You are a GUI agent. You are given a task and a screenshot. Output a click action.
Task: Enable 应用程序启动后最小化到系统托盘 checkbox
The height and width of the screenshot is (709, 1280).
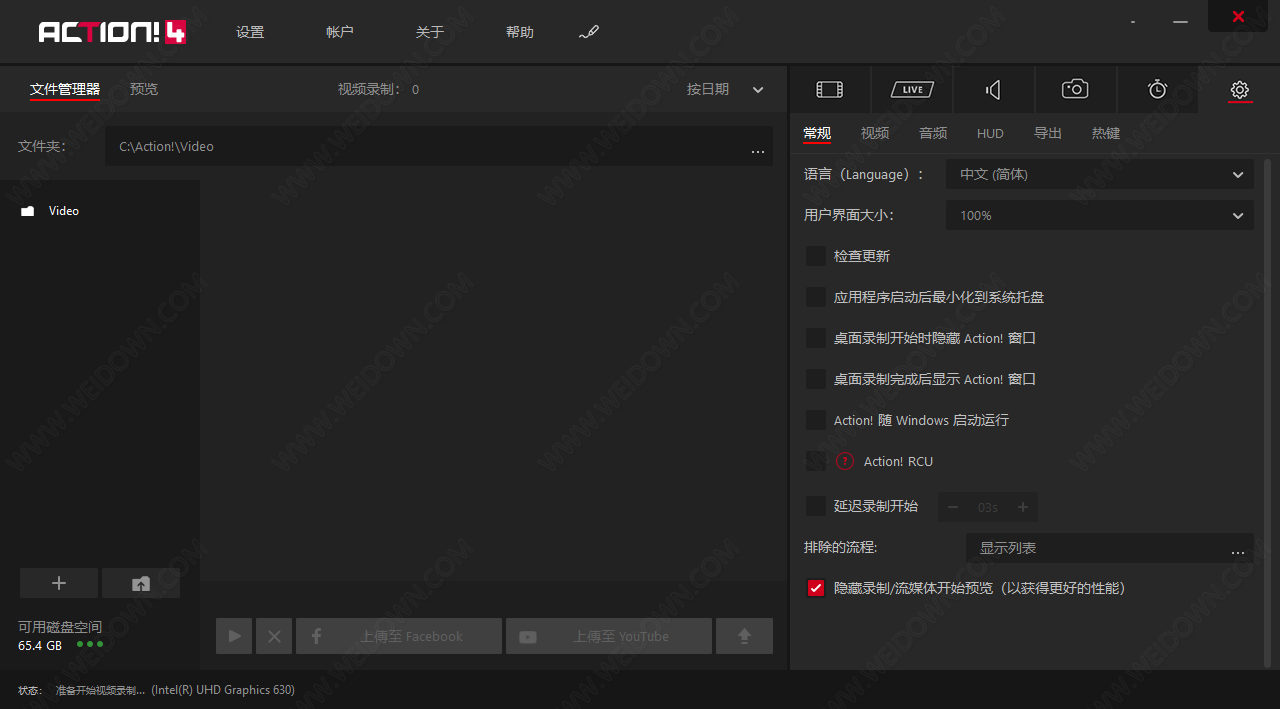pyautogui.click(x=816, y=297)
